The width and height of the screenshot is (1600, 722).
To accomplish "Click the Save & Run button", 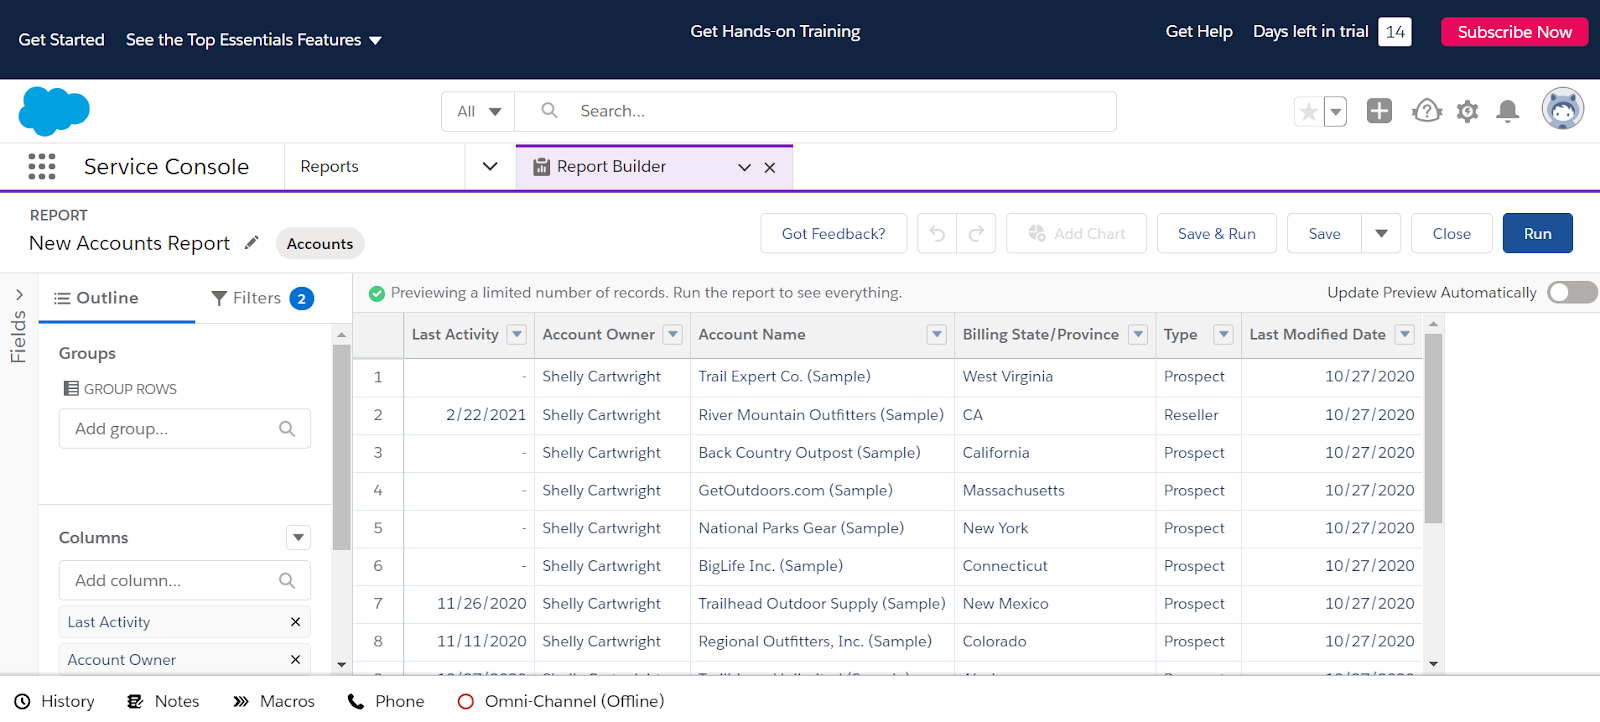I will pos(1216,233).
